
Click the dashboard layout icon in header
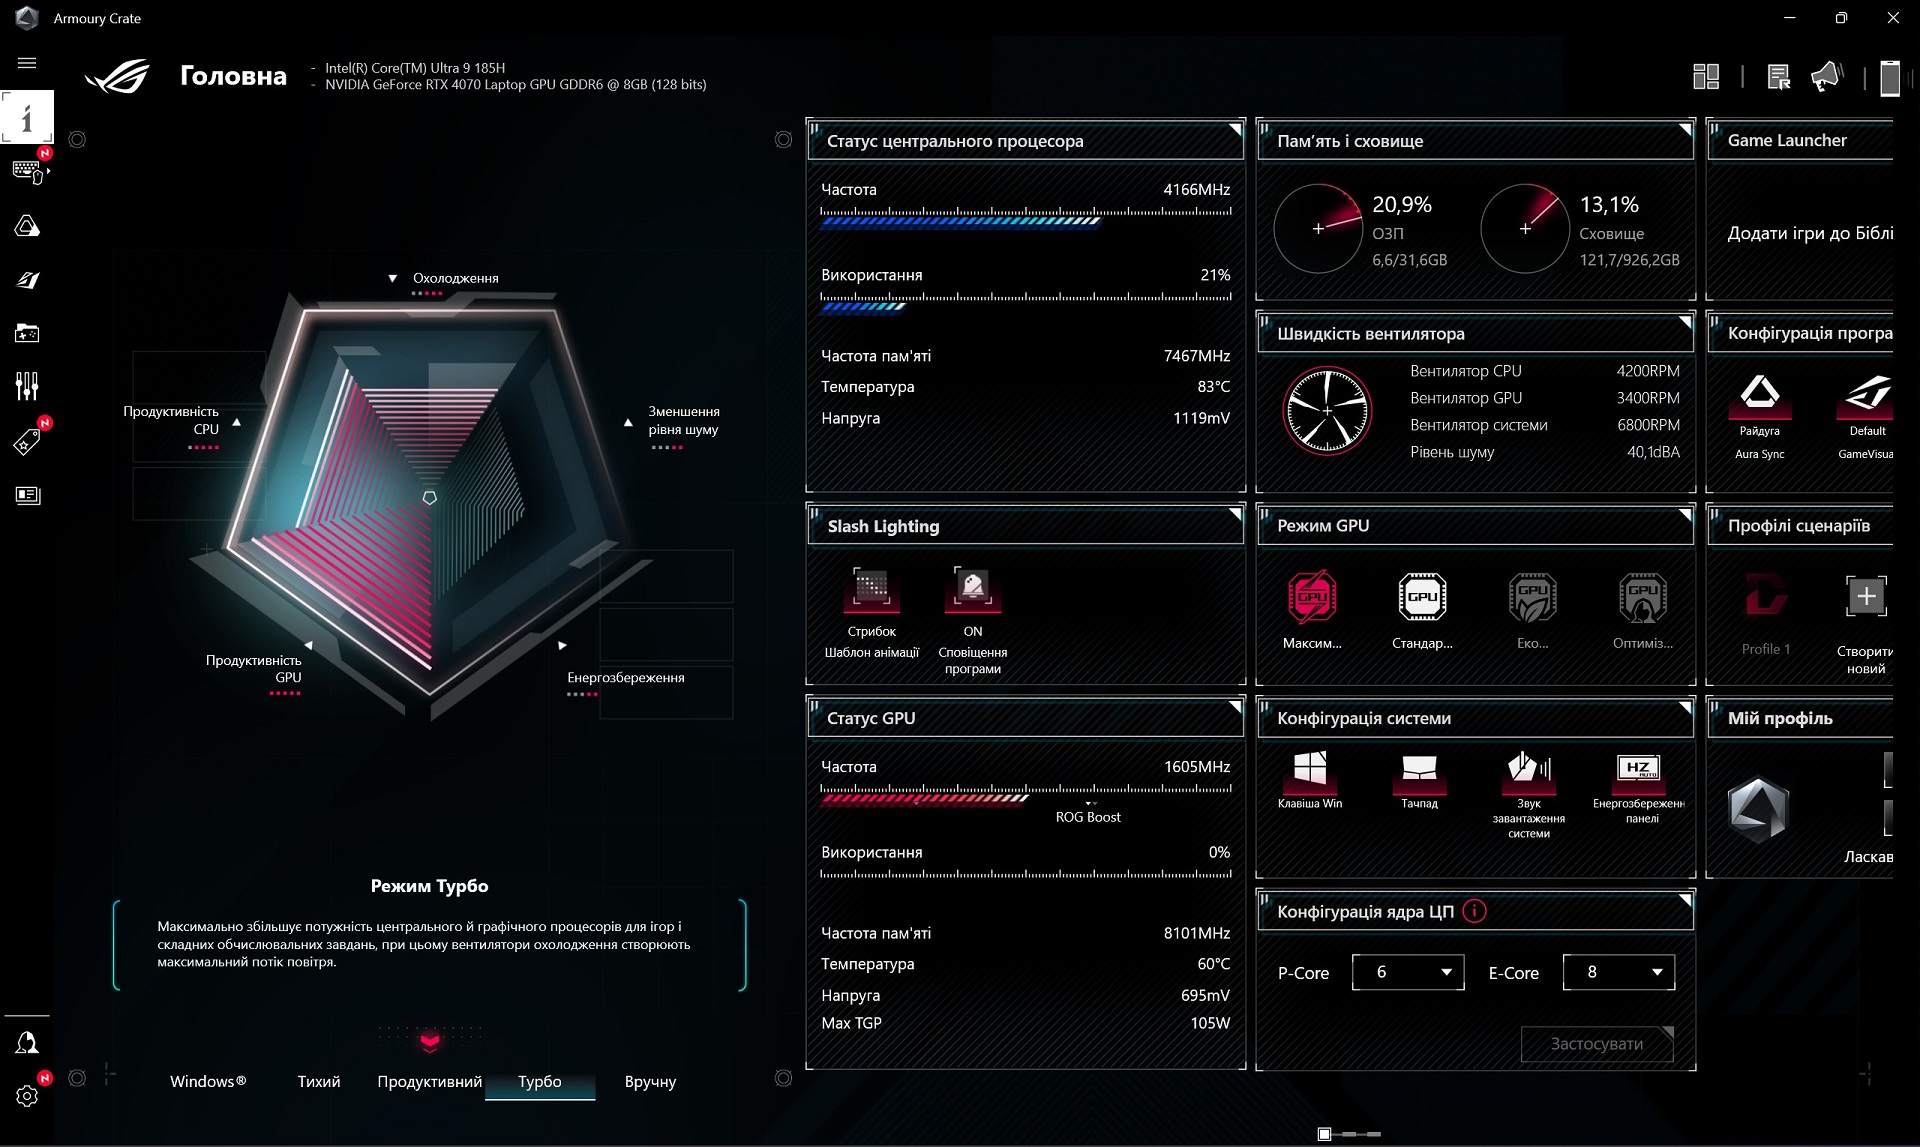1706,77
